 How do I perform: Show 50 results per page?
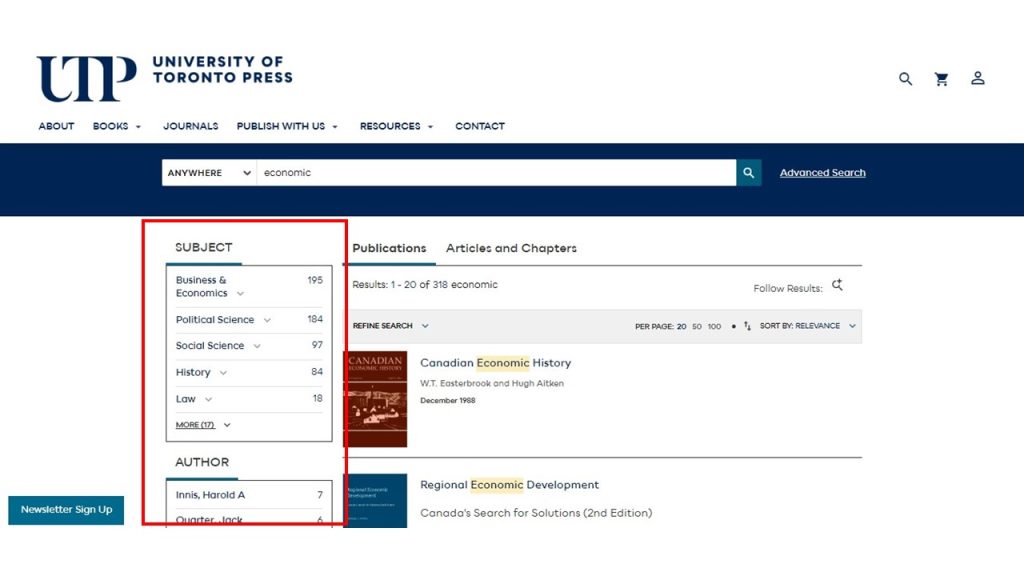[697, 327]
